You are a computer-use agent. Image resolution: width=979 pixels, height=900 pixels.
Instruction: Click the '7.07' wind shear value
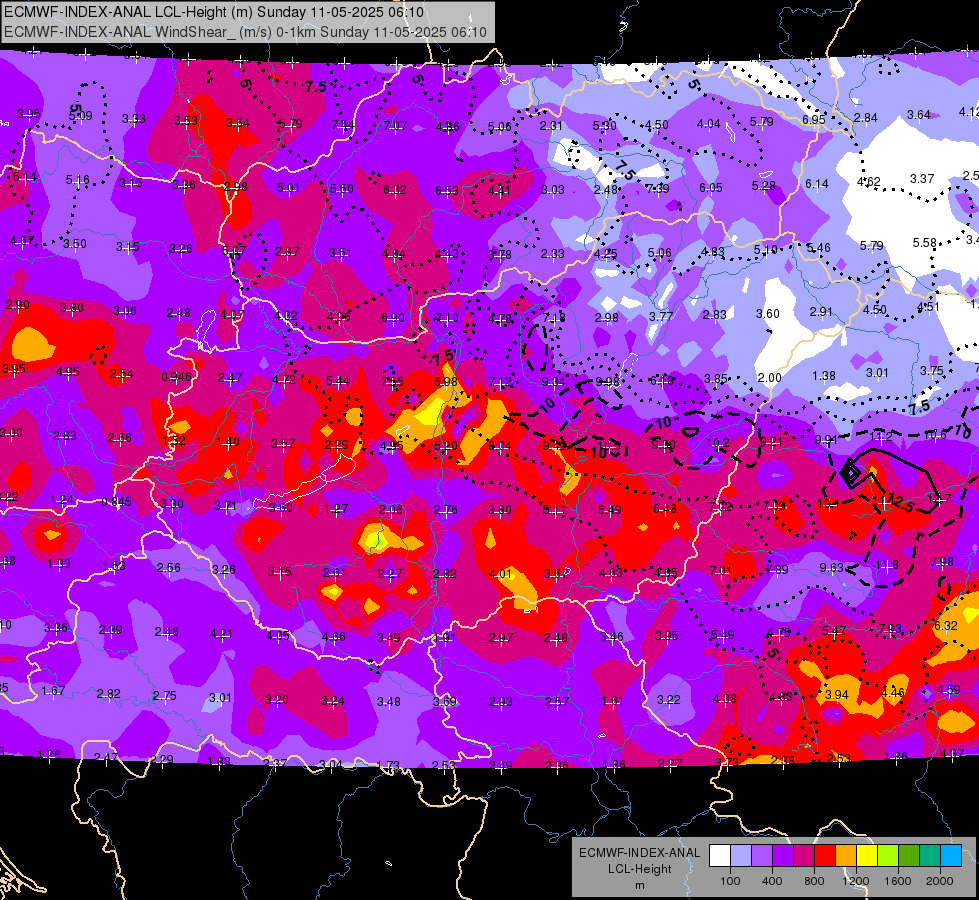[x=395, y=126]
